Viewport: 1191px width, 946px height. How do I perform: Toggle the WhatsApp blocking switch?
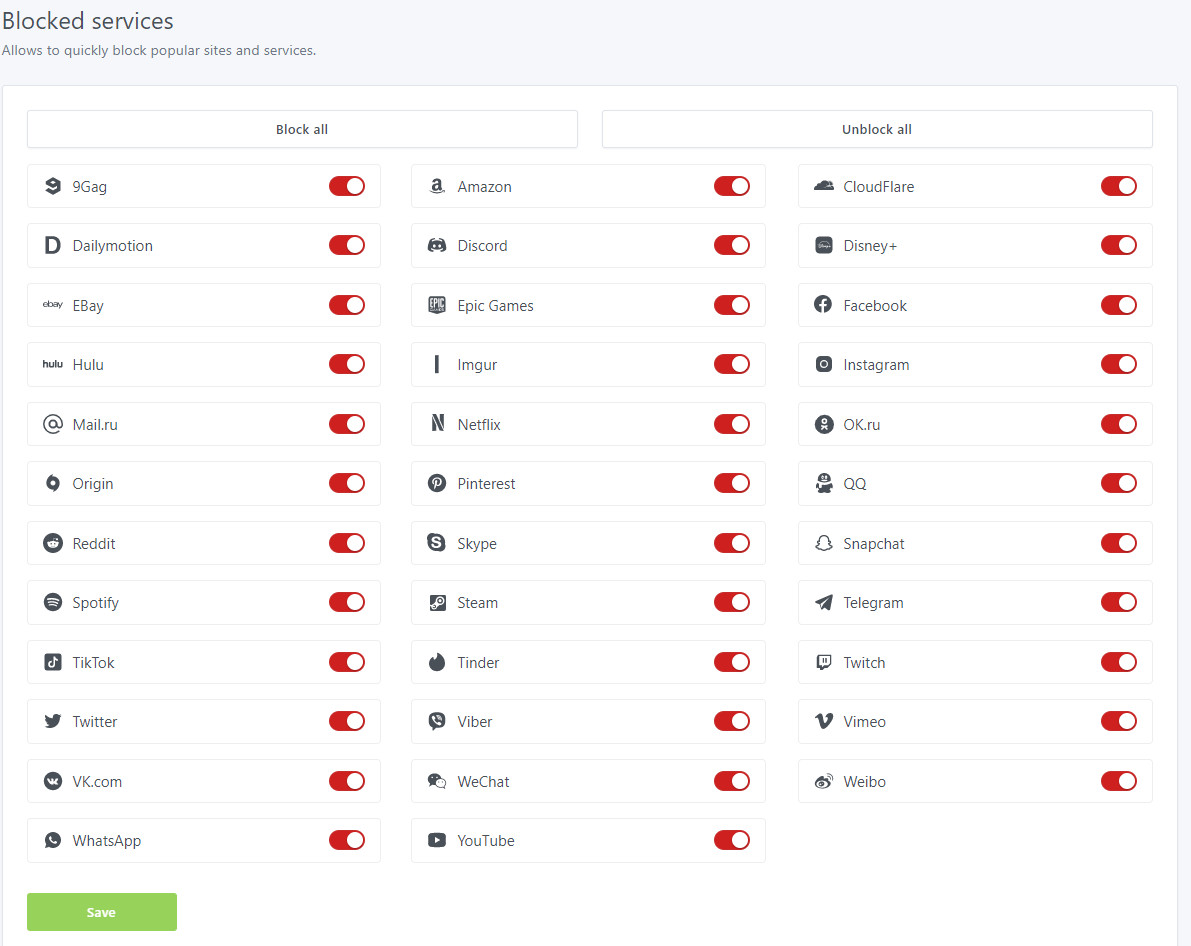[x=347, y=840]
